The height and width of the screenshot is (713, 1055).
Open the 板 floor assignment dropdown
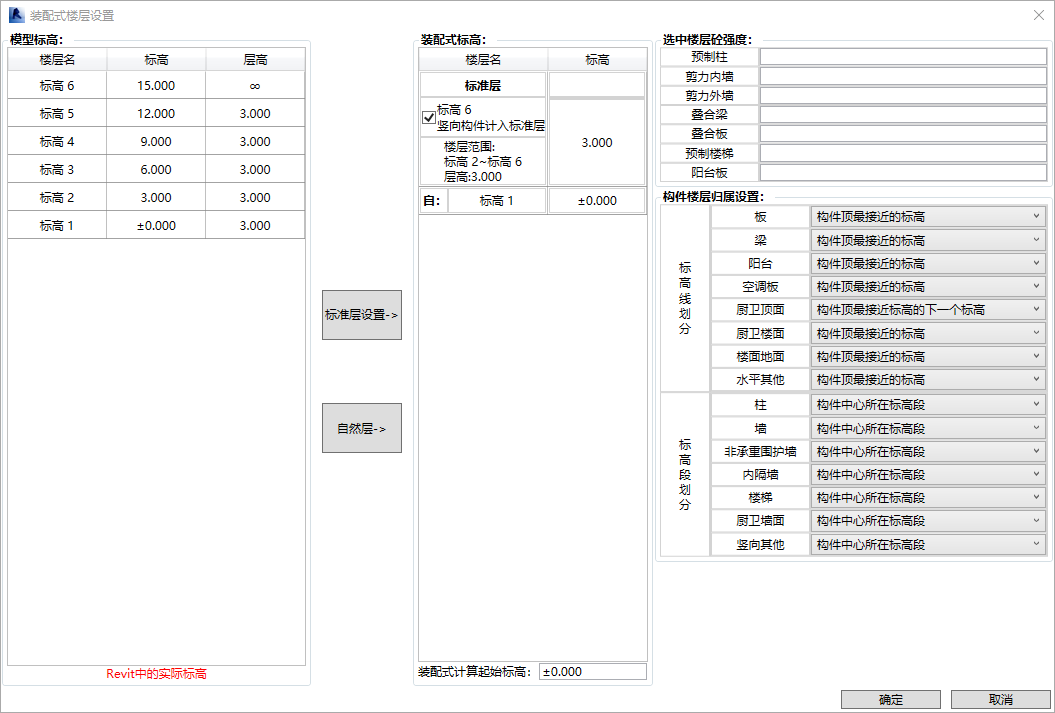point(928,217)
